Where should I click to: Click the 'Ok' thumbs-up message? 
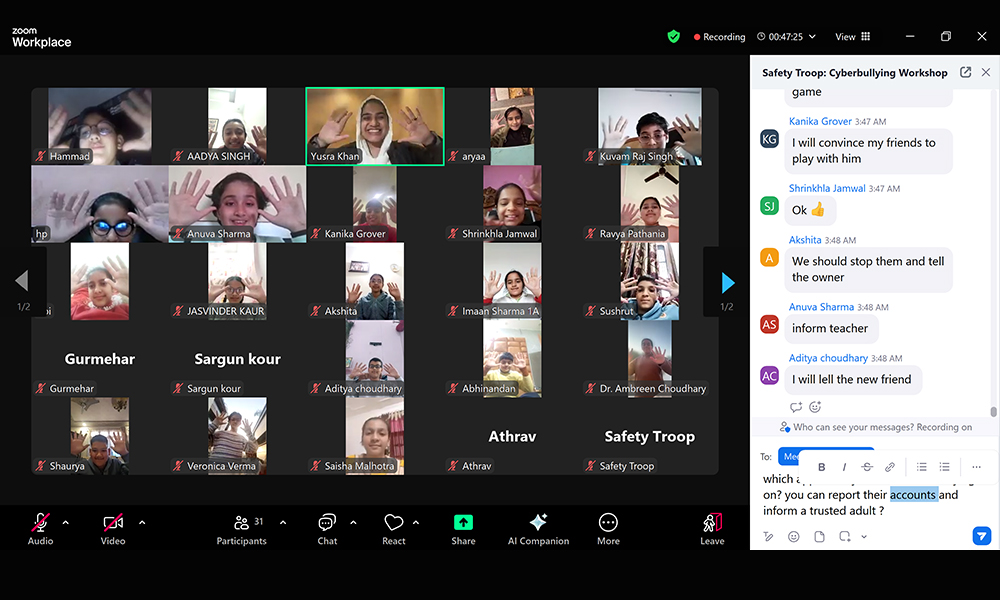pos(810,210)
